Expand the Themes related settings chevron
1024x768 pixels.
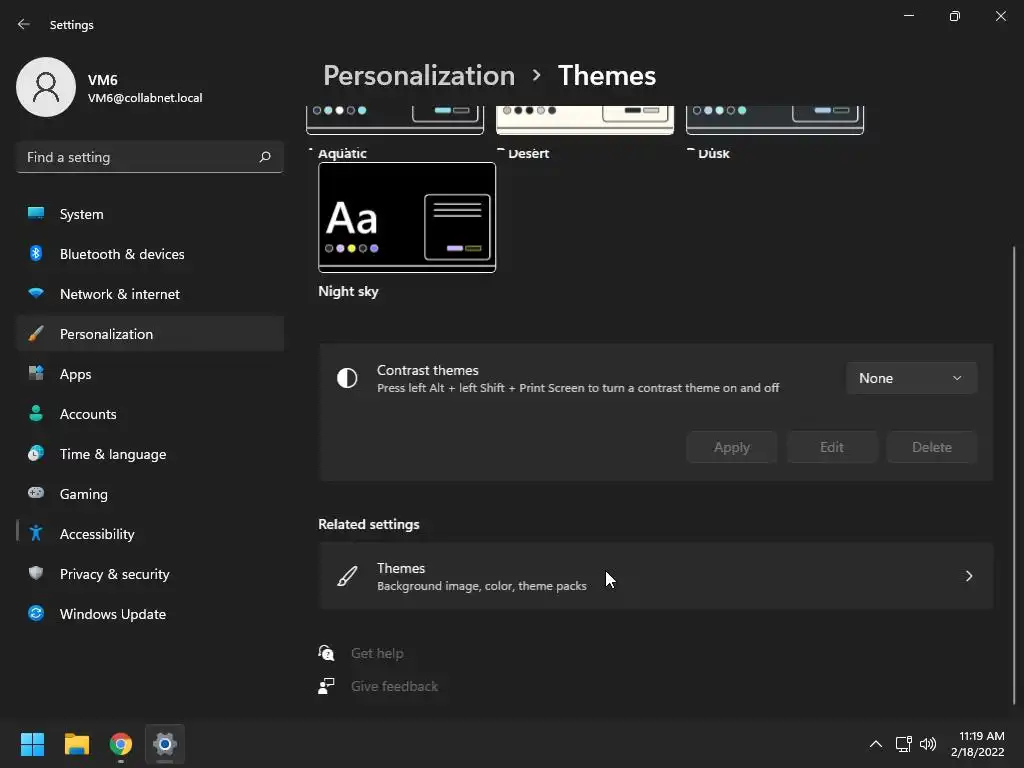click(968, 576)
